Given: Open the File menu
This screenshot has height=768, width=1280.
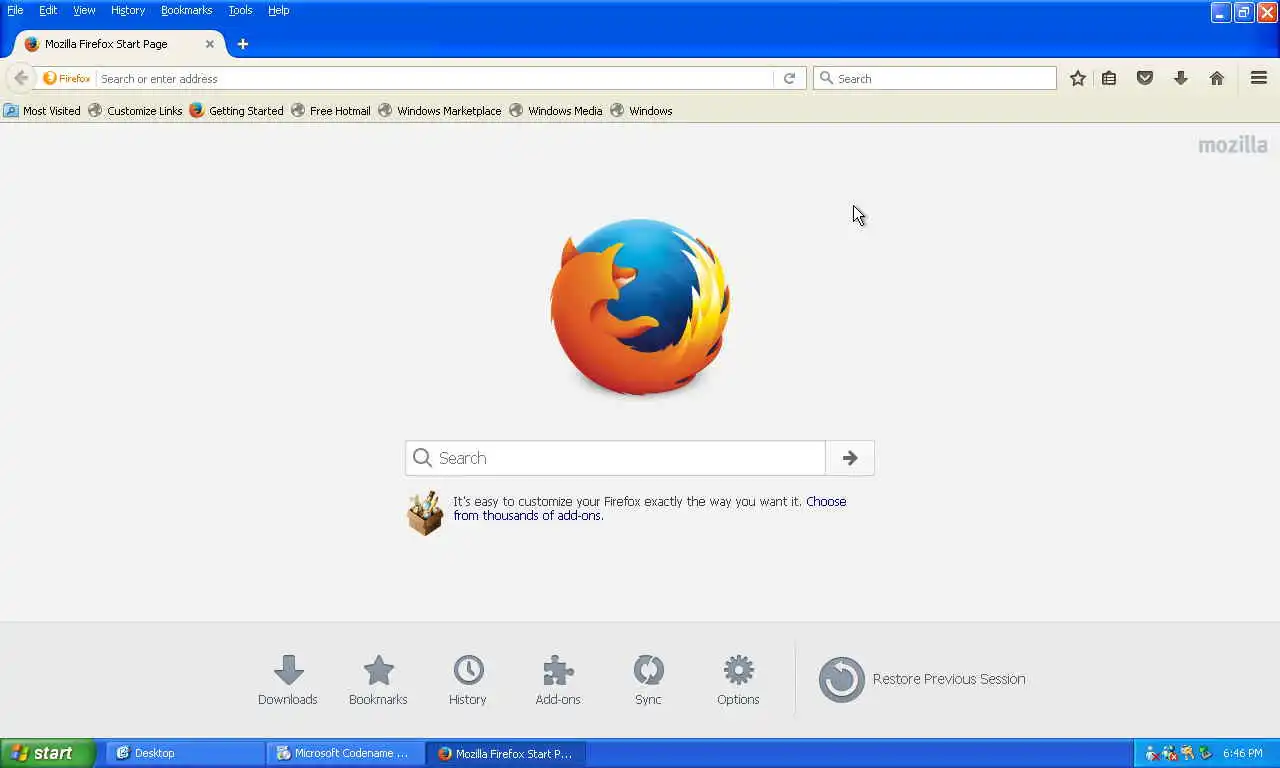Looking at the screenshot, I should point(15,10).
